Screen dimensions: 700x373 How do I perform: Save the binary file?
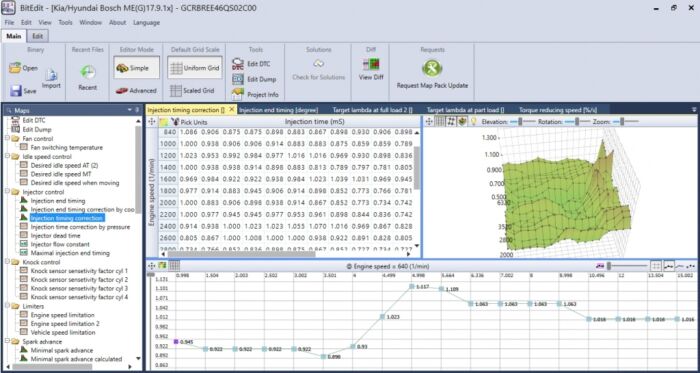[23, 91]
